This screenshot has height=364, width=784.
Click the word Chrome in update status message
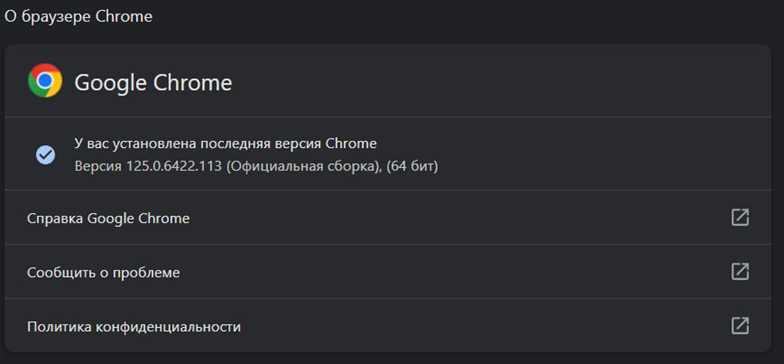tap(351, 144)
